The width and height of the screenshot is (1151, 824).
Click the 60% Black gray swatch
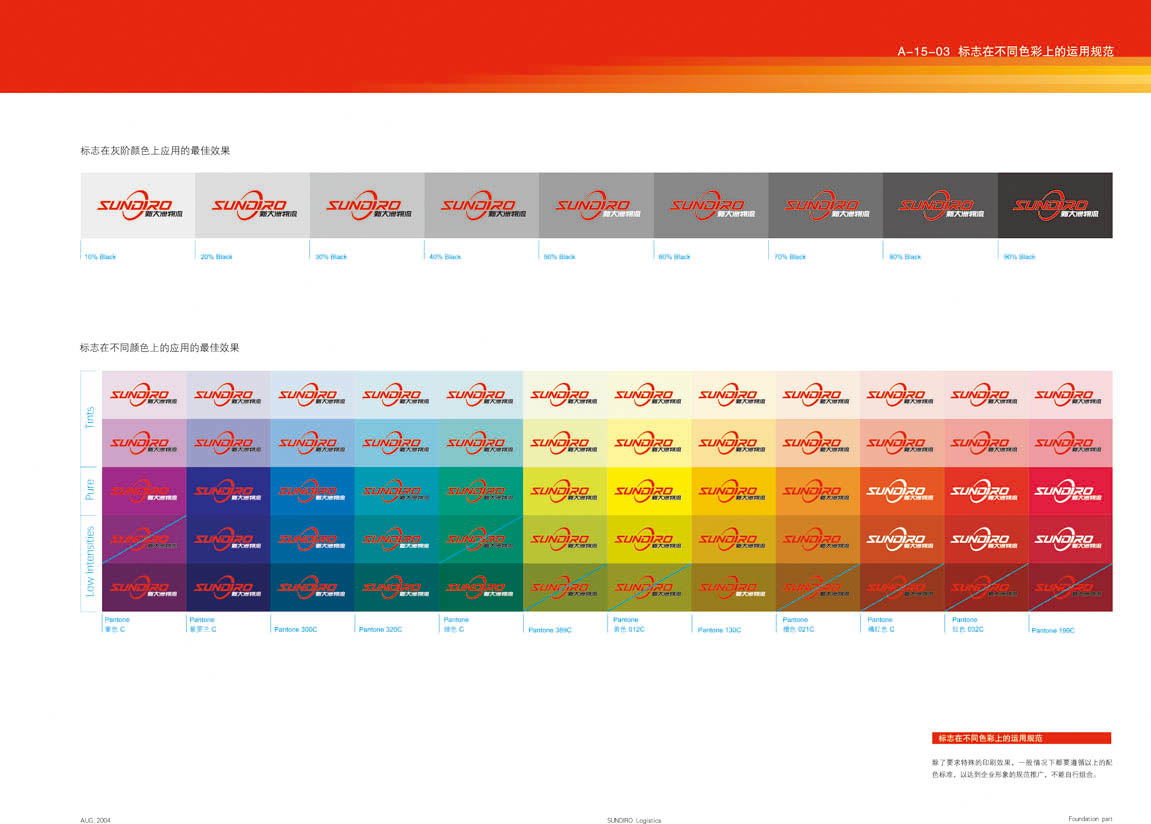711,205
